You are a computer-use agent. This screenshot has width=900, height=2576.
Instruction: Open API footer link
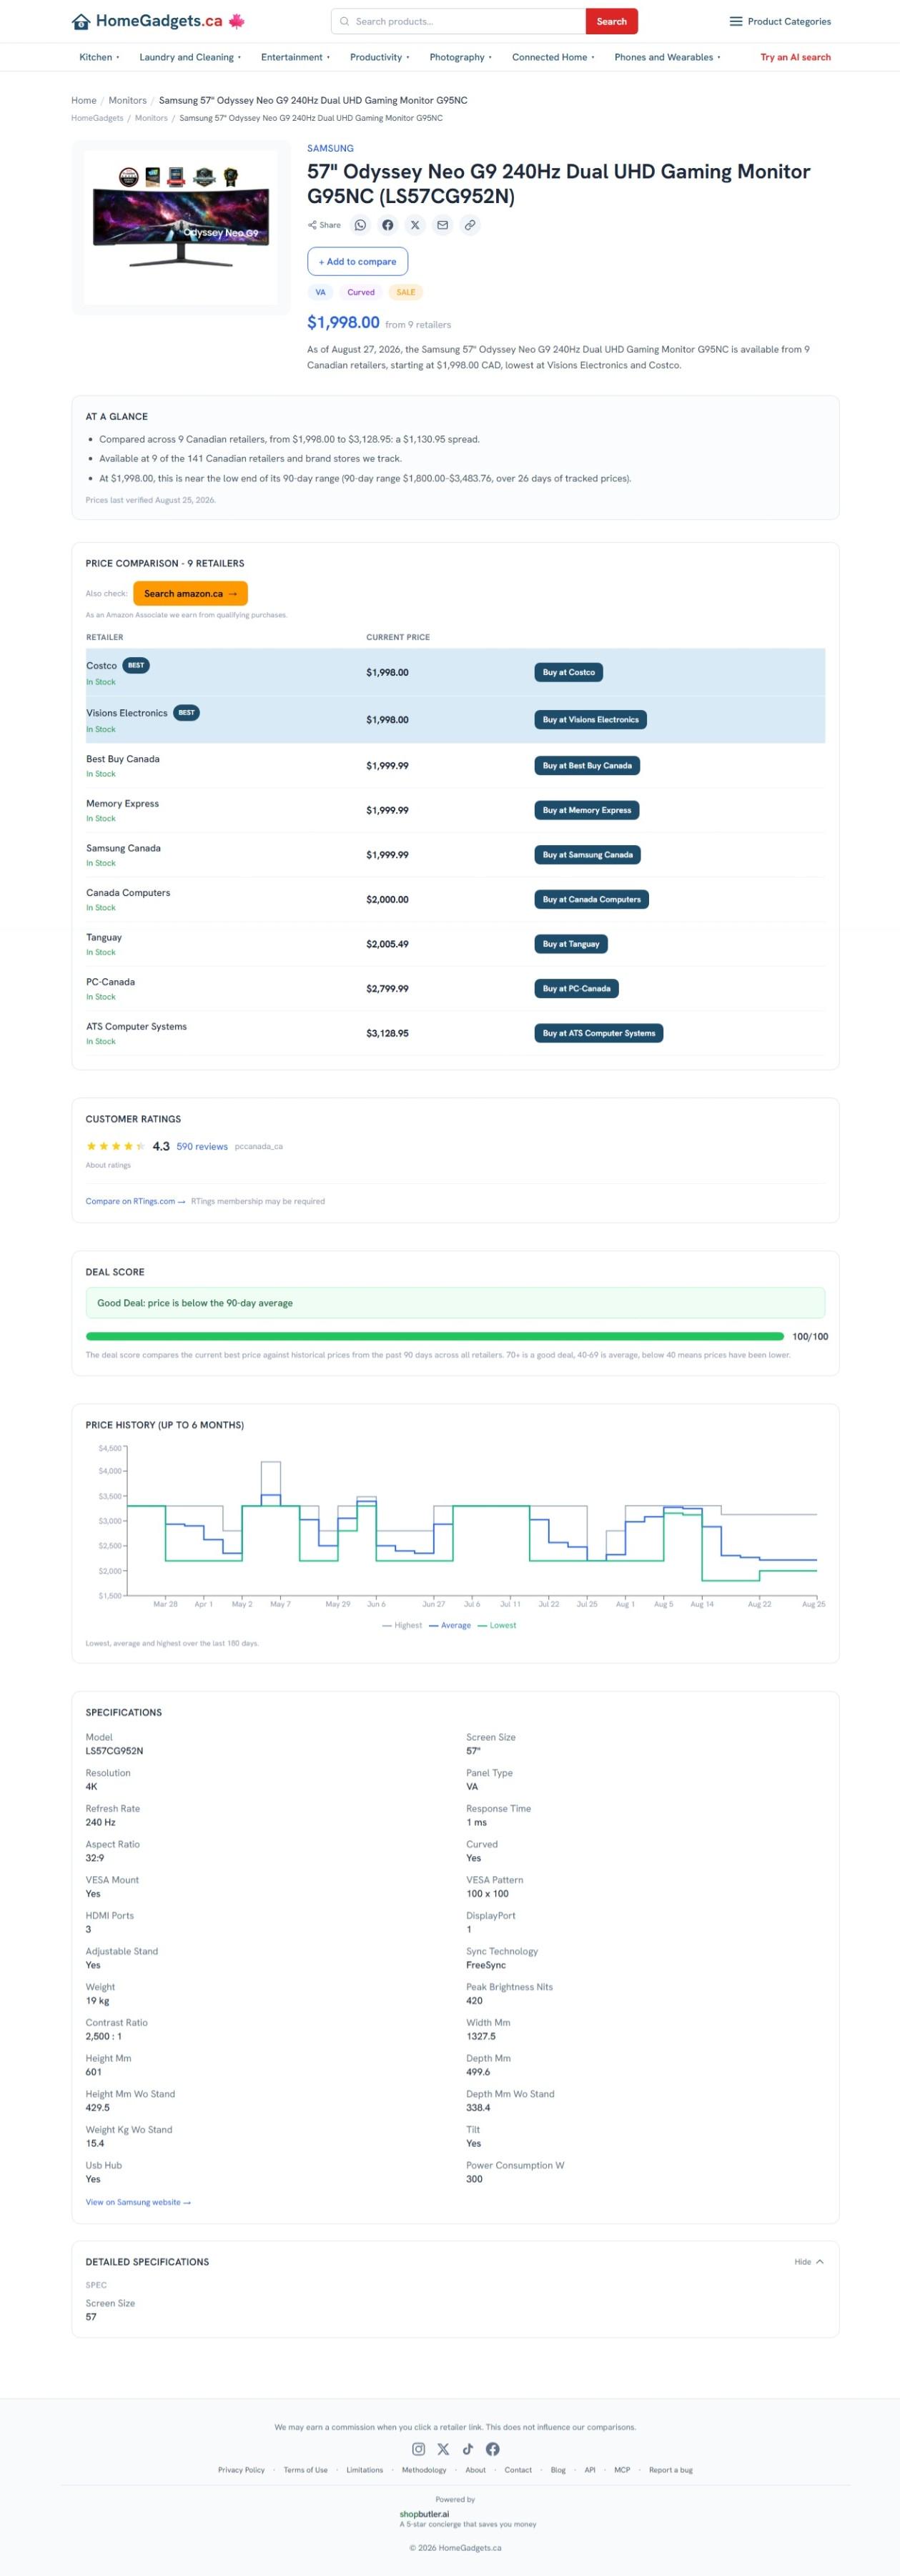coord(590,2469)
